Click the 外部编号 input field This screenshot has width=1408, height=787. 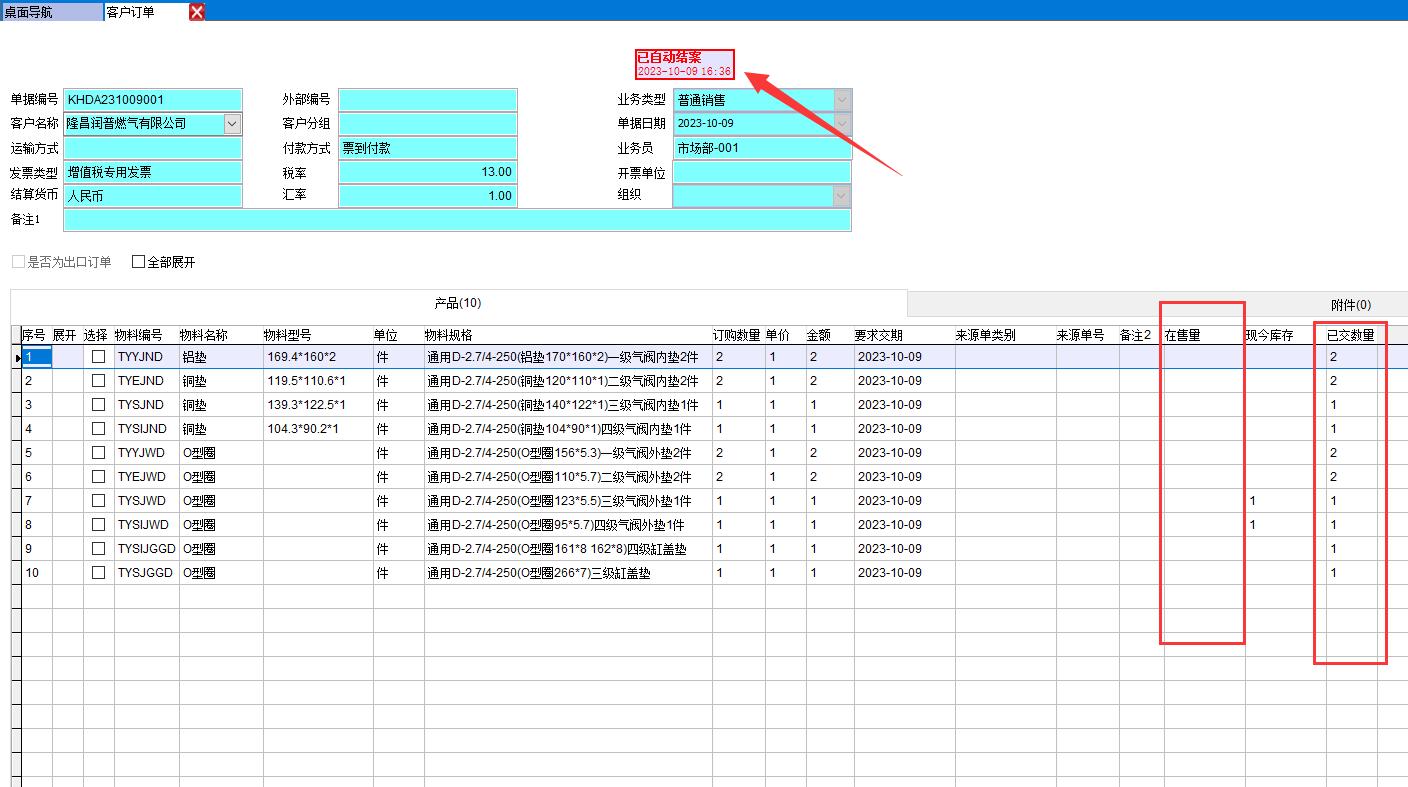(428, 100)
